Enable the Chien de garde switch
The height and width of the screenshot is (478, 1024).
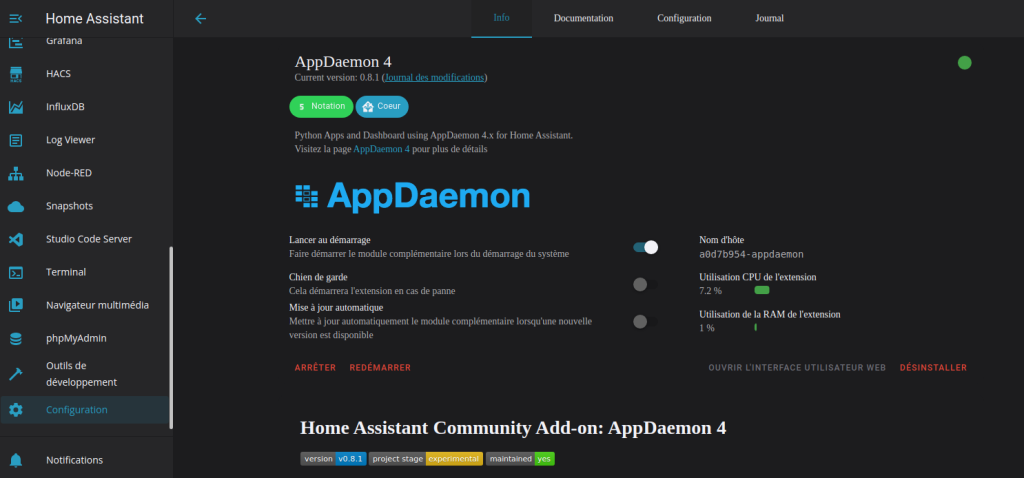click(645, 284)
